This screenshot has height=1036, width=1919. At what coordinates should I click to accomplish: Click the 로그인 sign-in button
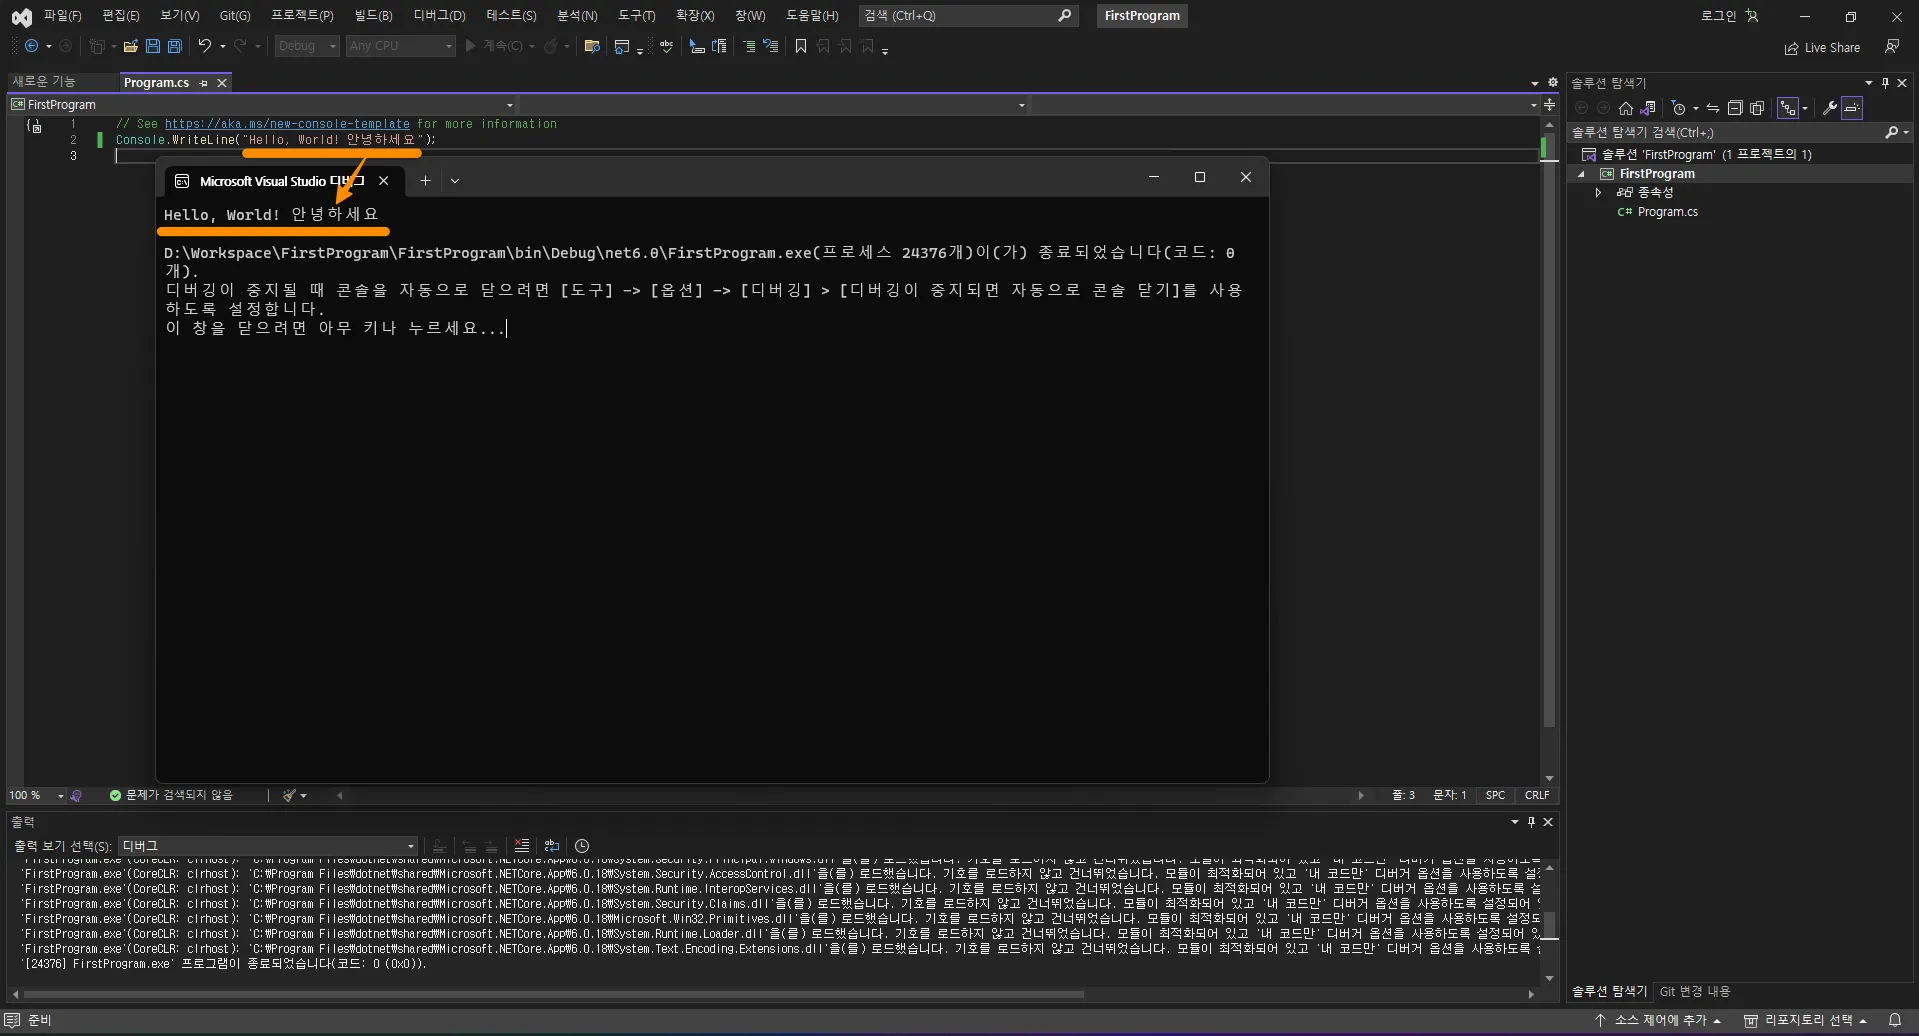1729,16
